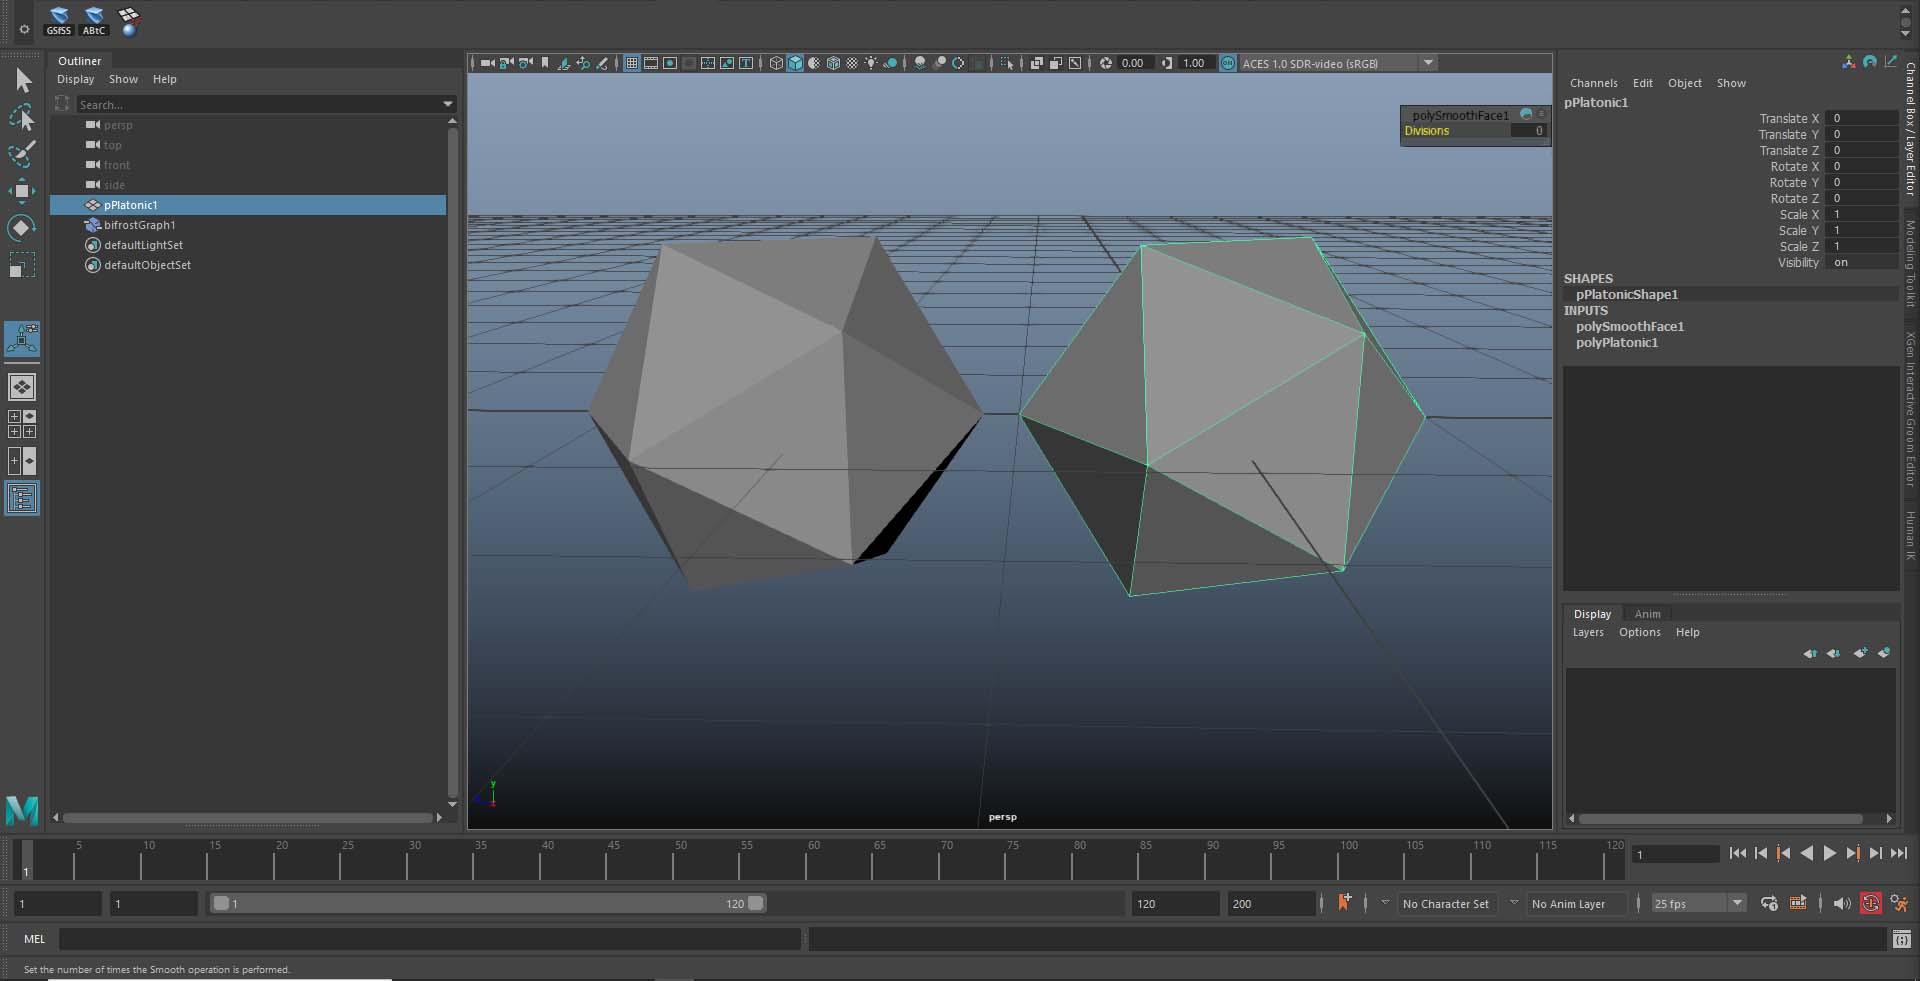This screenshot has height=981, width=1920.
Task: Activate the Lasso selection tool
Action: [23, 118]
